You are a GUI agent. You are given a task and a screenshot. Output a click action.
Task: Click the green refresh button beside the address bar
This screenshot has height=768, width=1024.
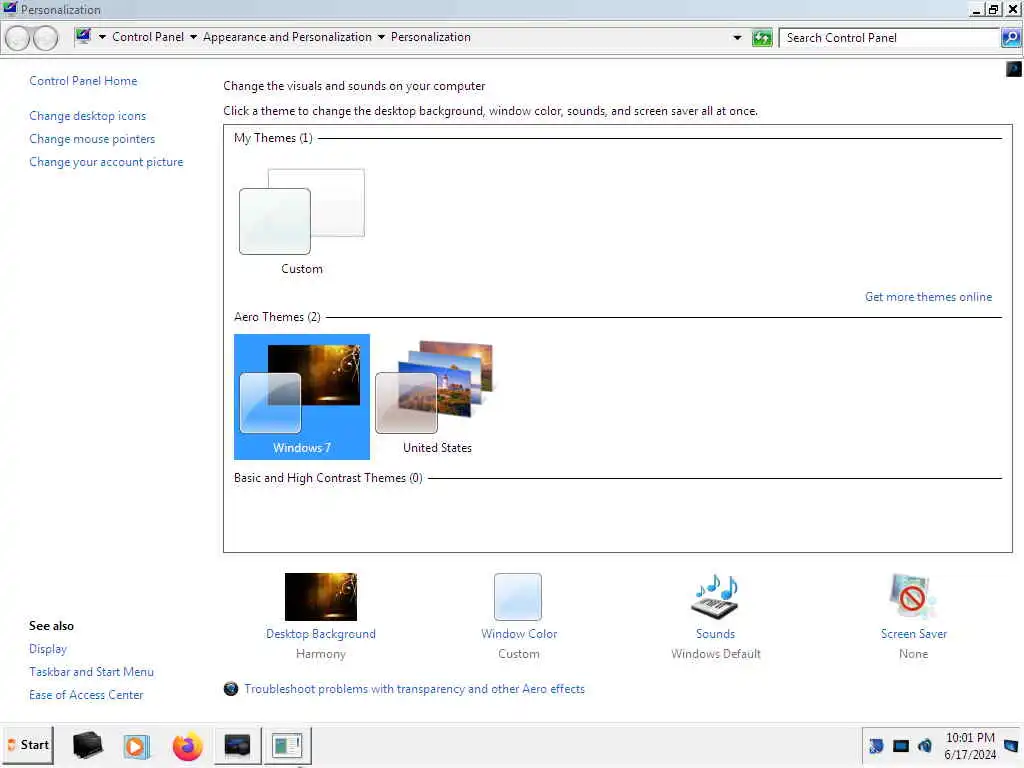(x=761, y=38)
